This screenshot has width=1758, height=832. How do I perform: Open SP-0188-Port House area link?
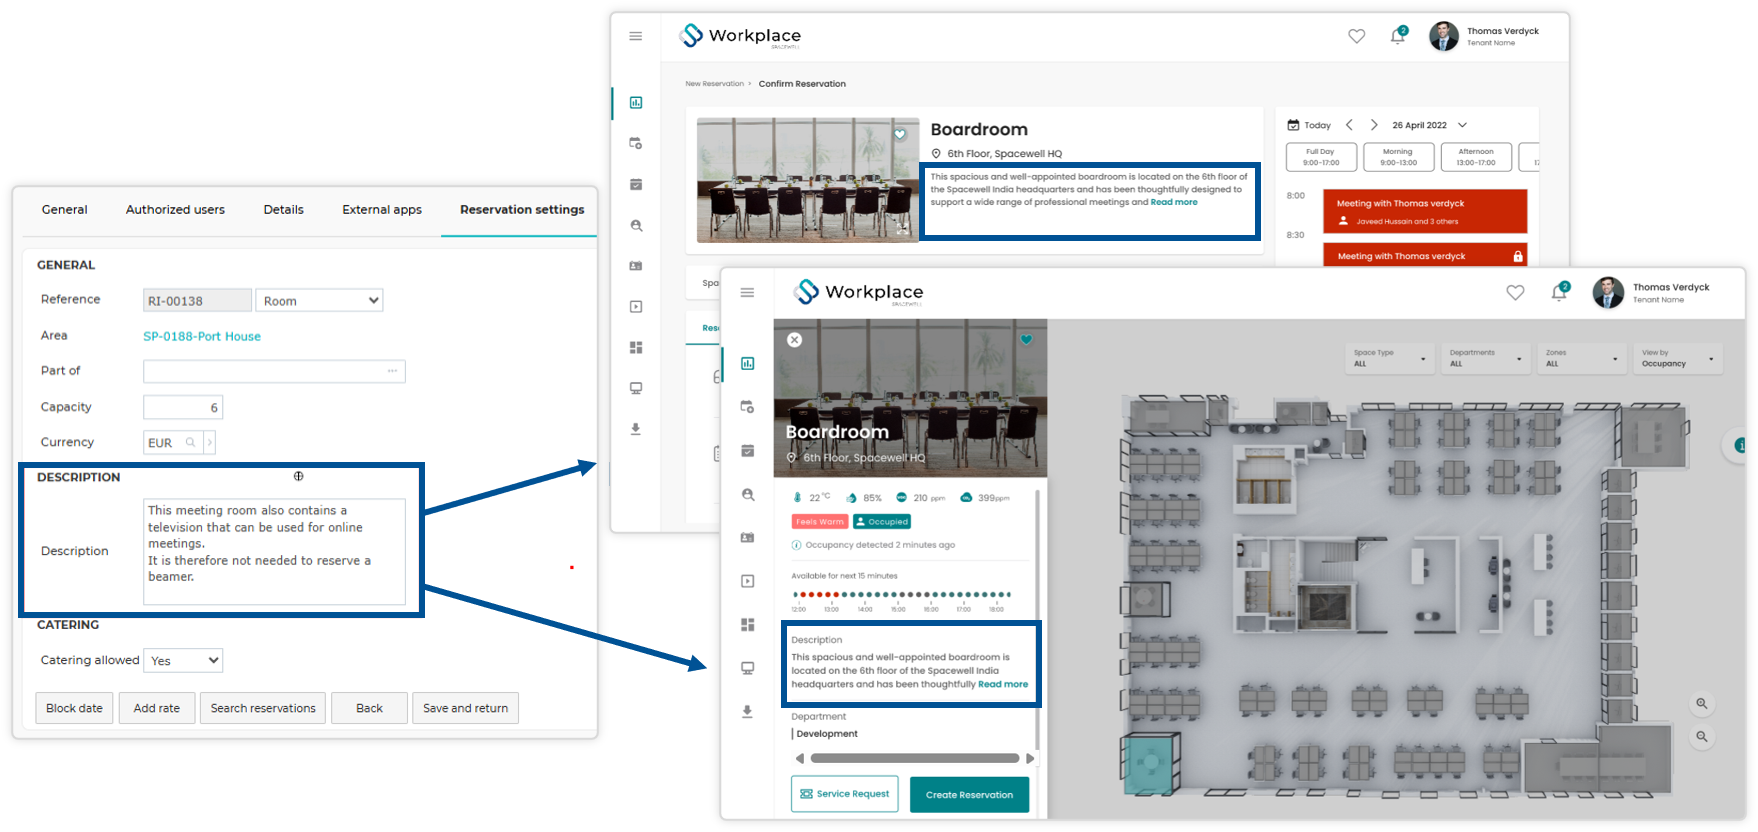202,336
